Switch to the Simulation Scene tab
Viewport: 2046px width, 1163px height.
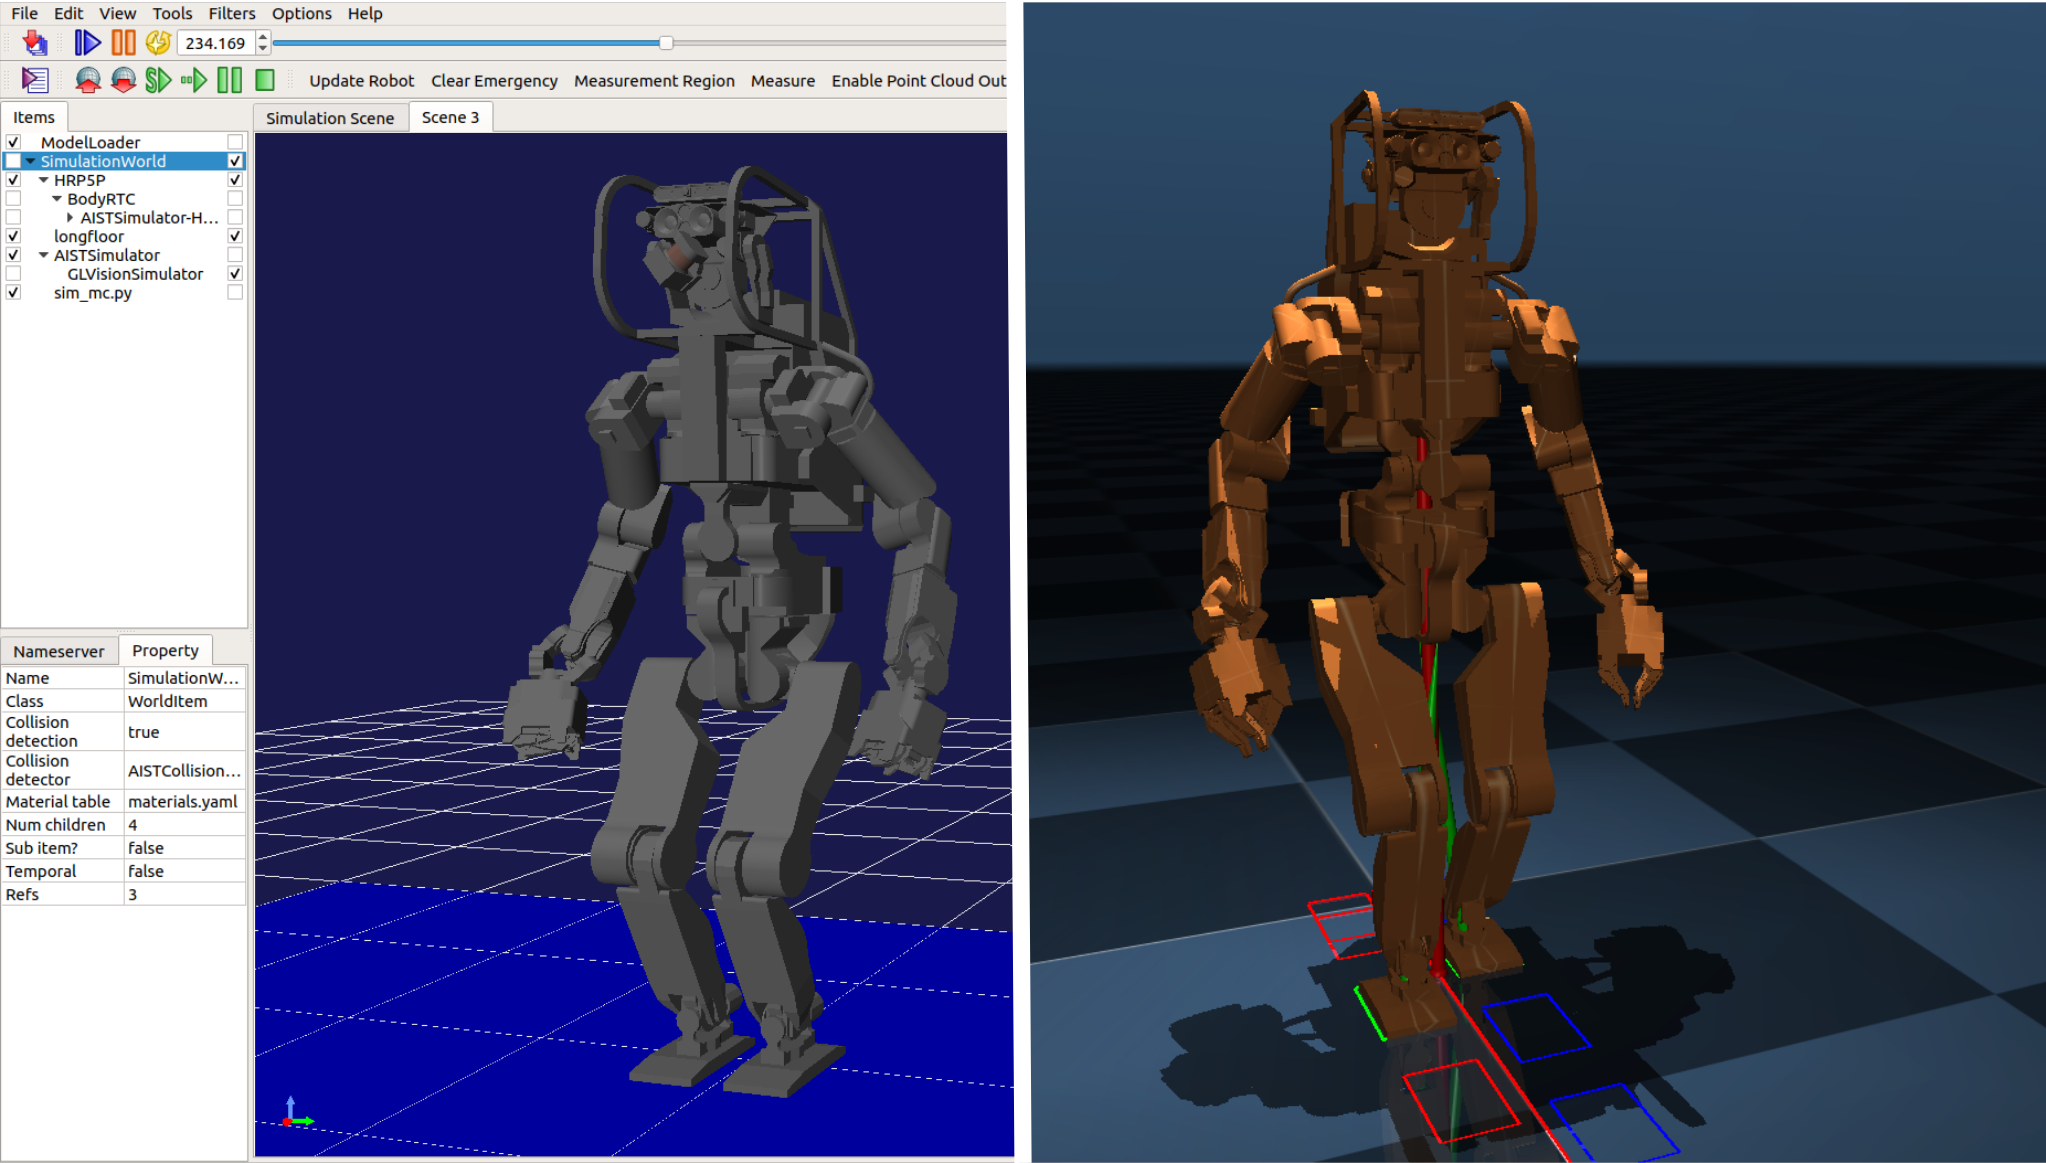point(330,118)
